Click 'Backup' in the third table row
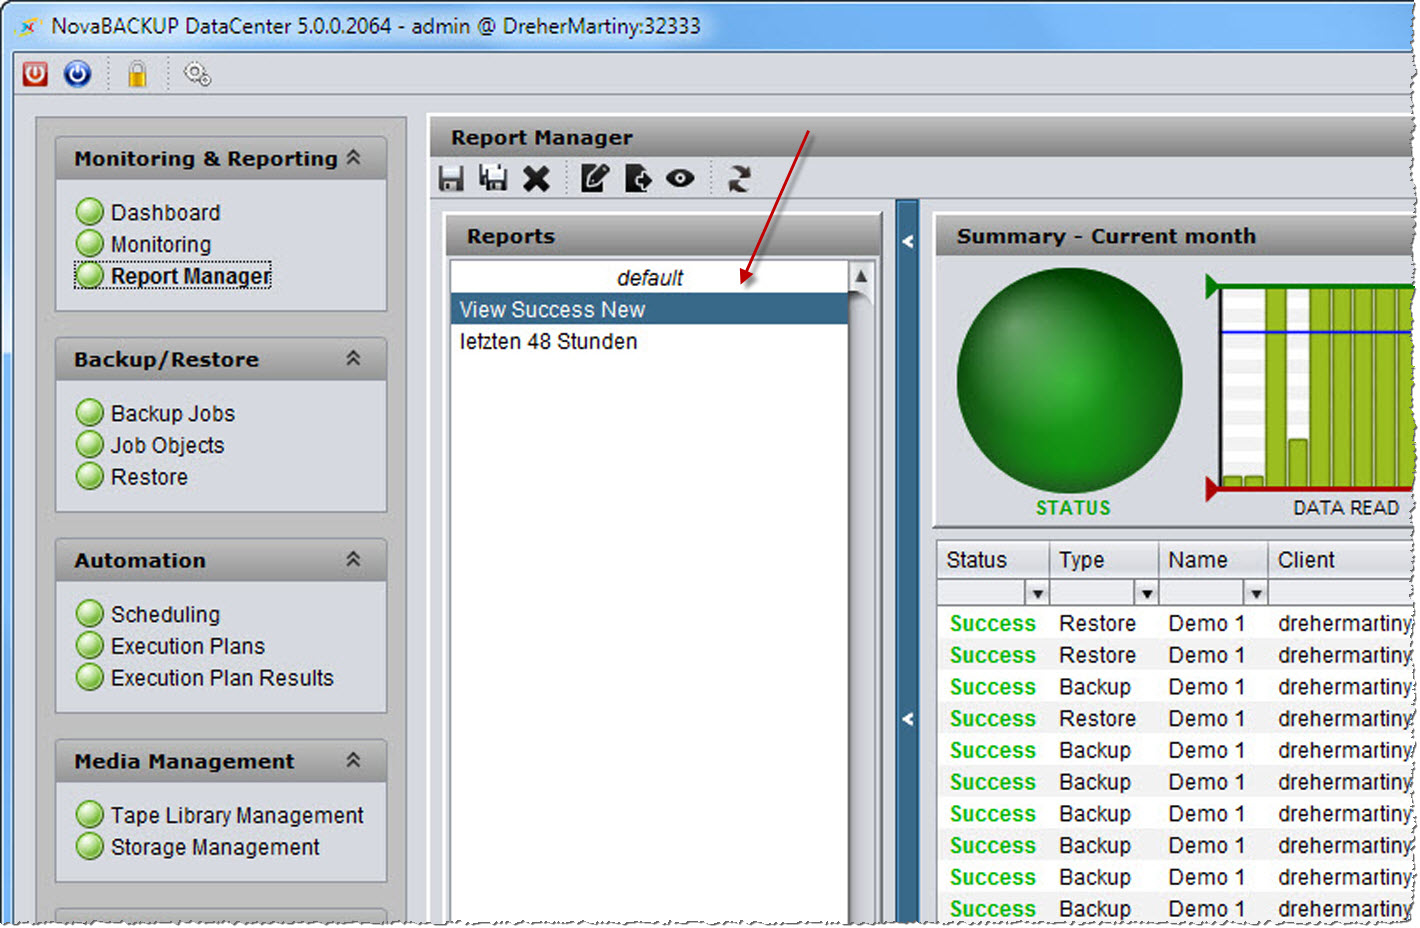The width and height of the screenshot is (1420, 928). (x=1095, y=688)
